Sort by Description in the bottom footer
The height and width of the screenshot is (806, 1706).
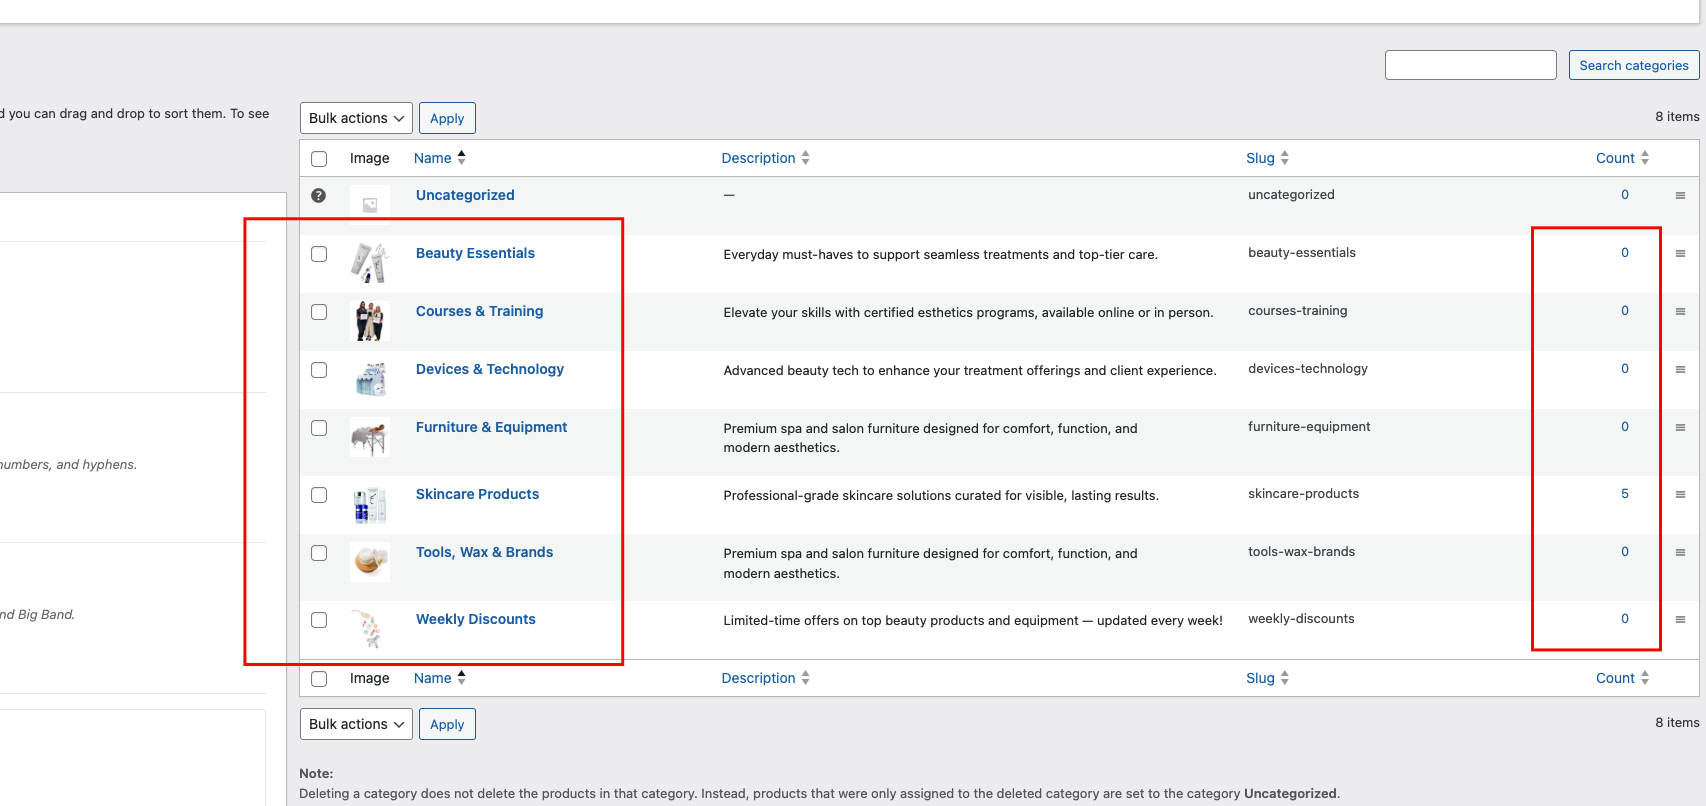[765, 678]
